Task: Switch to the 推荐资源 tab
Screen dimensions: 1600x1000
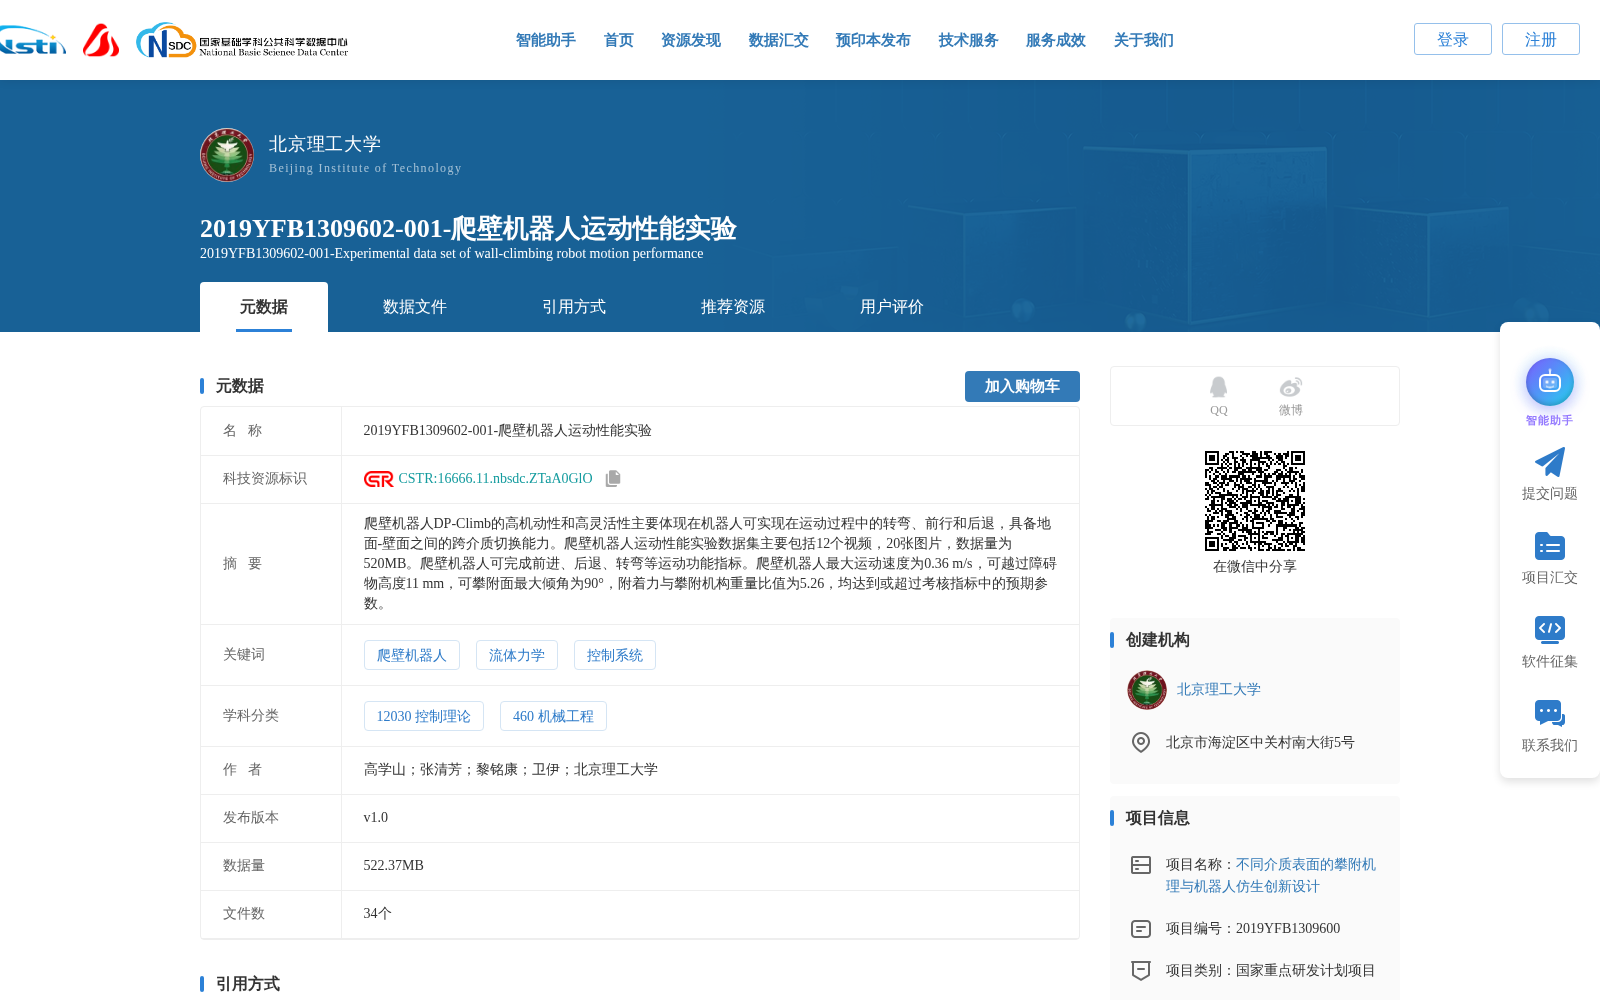Action: (x=733, y=307)
